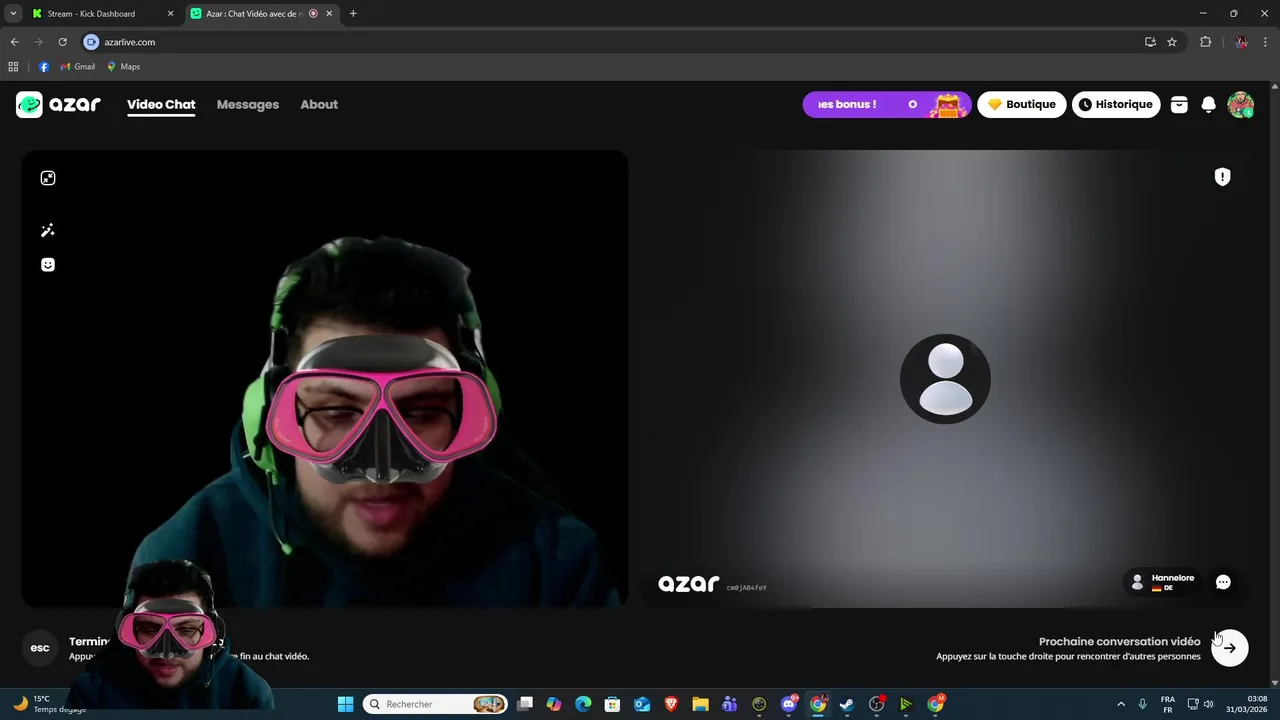This screenshot has height=720, width=1280.
Task: Go back in browser history
Action: tap(14, 42)
